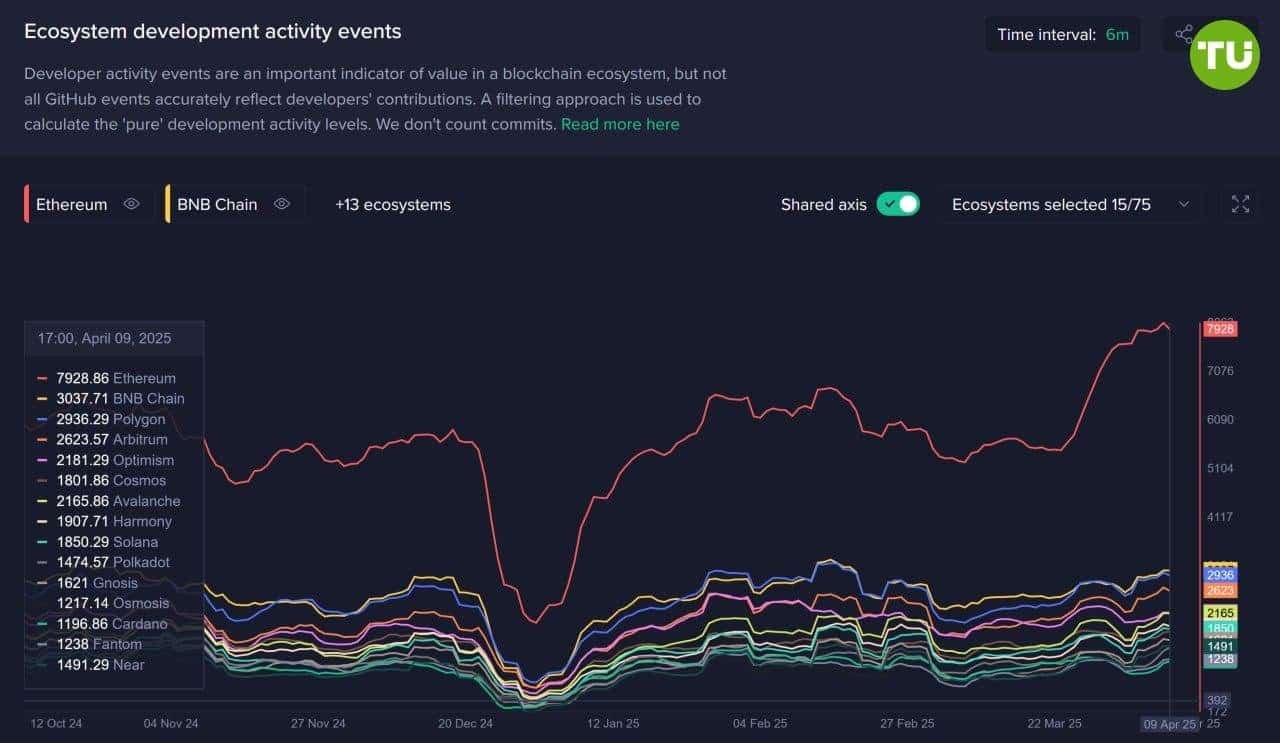This screenshot has width=1280, height=743.
Task: Expand the +13 ecosystems list
Action: click(392, 204)
